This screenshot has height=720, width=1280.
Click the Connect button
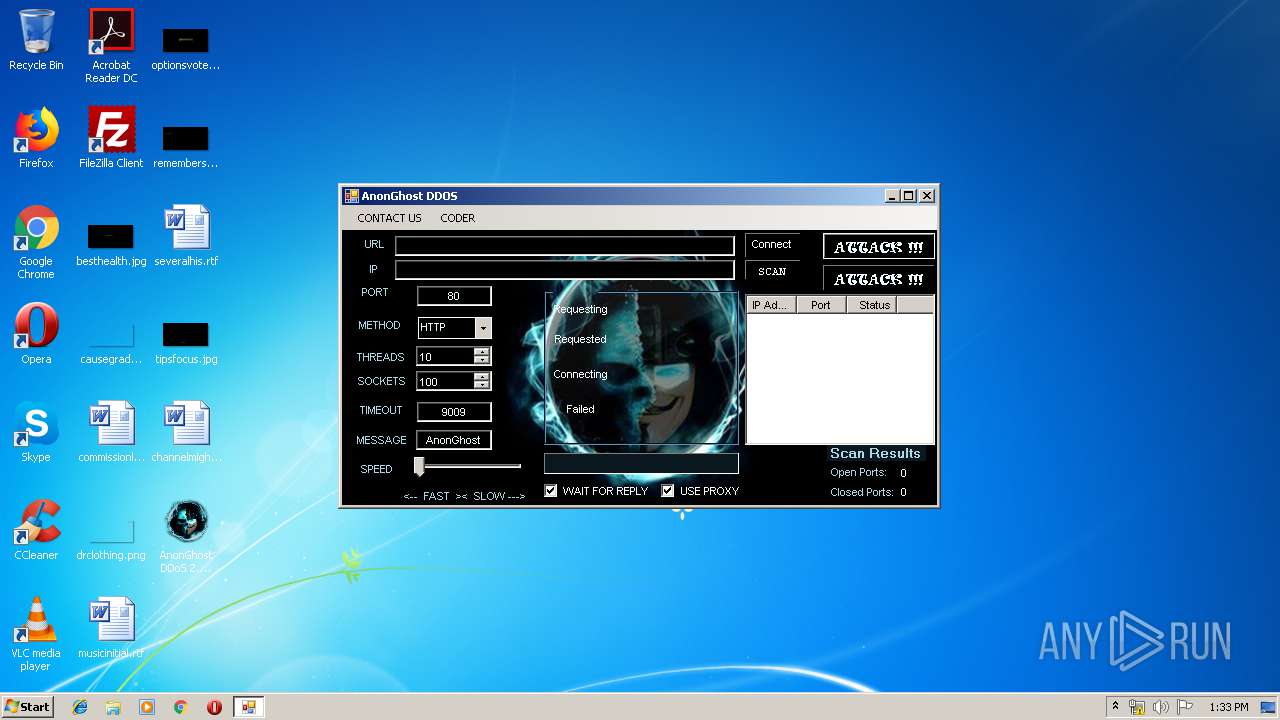pos(772,245)
